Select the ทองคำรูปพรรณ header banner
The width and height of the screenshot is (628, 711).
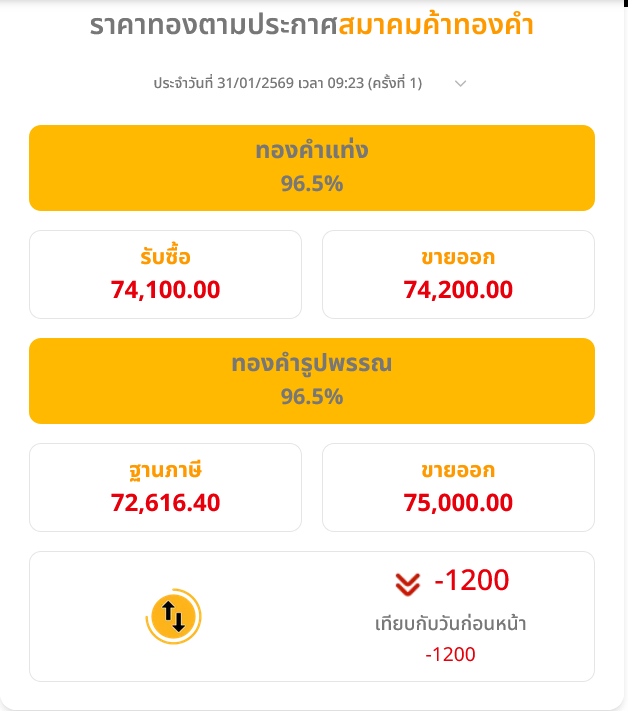coord(312,380)
